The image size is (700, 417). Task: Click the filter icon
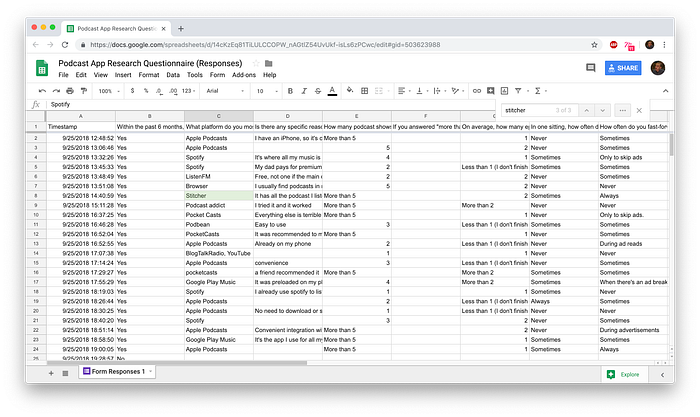coord(518,91)
